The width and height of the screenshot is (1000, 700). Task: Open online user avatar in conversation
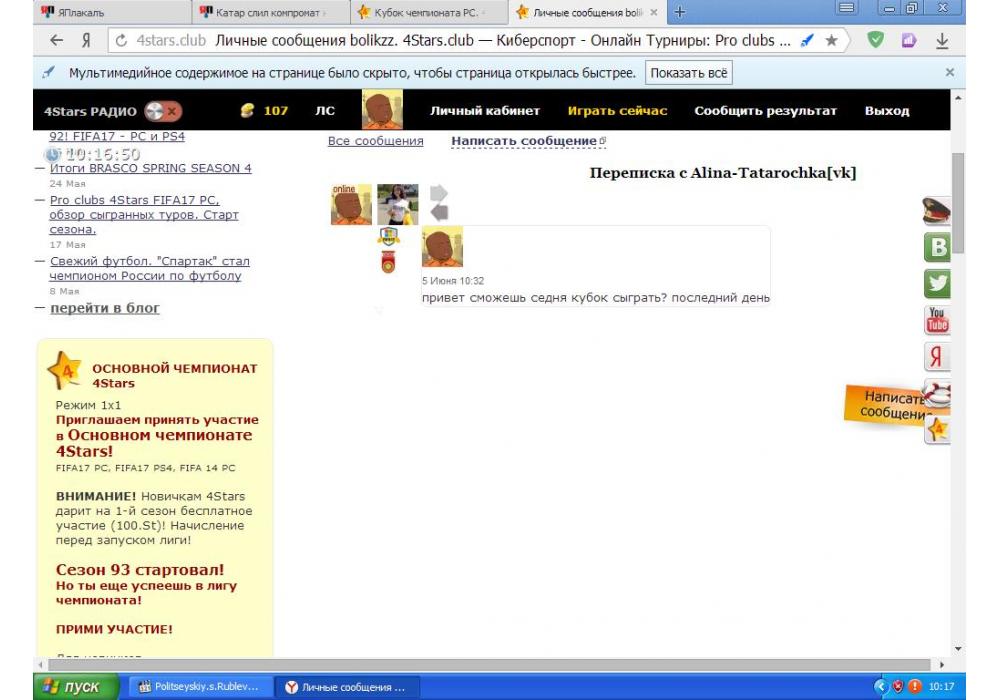click(351, 205)
